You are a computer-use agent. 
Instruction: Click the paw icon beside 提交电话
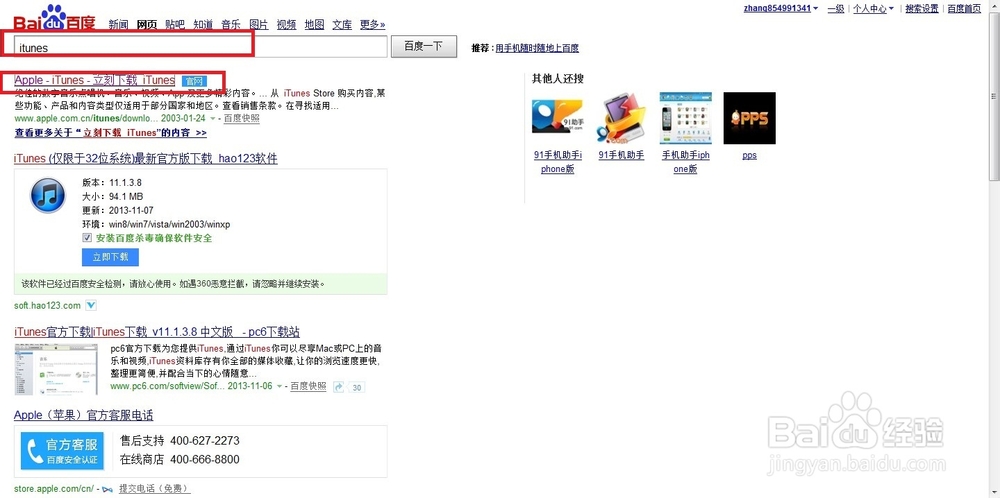pos(108,489)
